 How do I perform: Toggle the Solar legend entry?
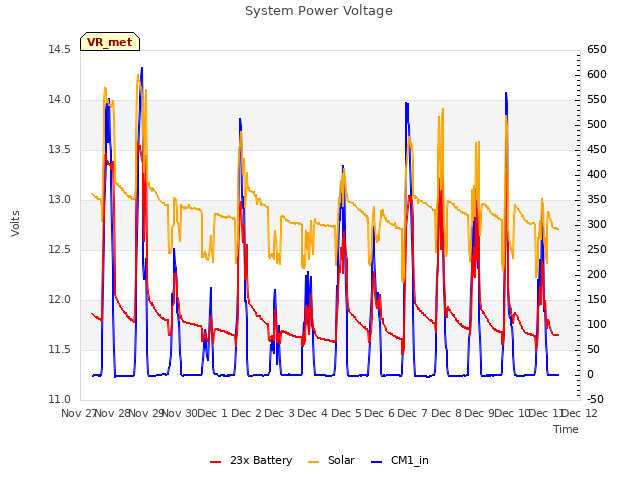pyautogui.click(x=331, y=460)
